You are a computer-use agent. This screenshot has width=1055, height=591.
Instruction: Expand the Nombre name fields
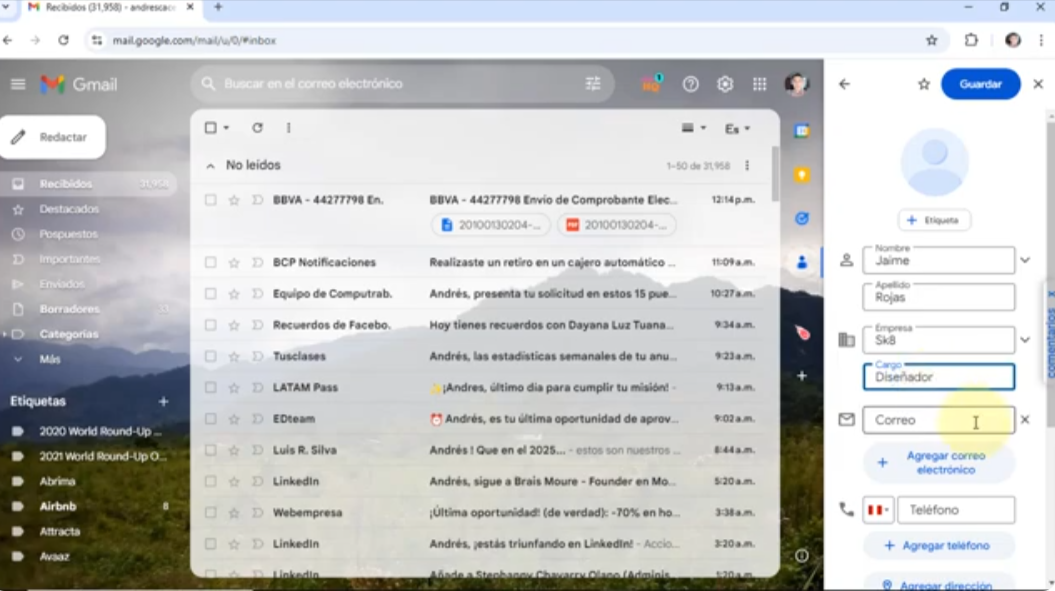point(1025,260)
